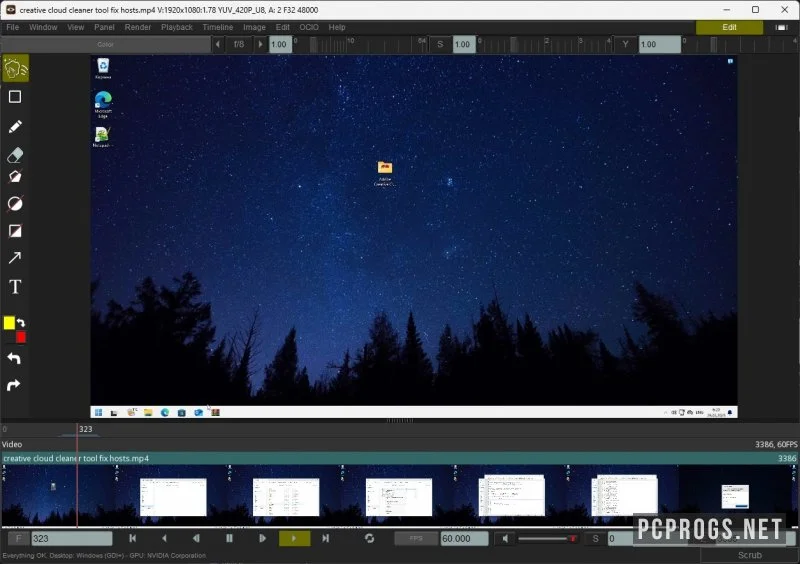Increase exposure with right arrow
Screen dimensions: 800x564
click(260, 44)
